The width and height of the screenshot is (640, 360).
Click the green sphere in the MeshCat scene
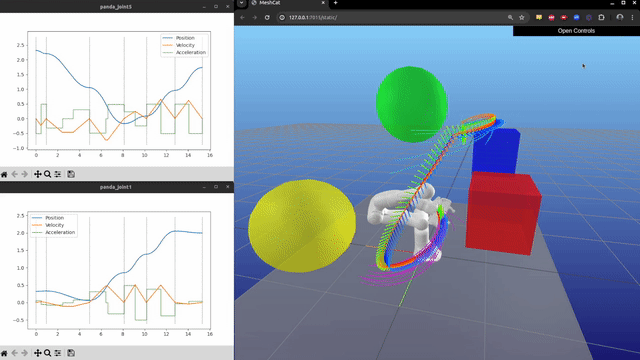click(411, 104)
